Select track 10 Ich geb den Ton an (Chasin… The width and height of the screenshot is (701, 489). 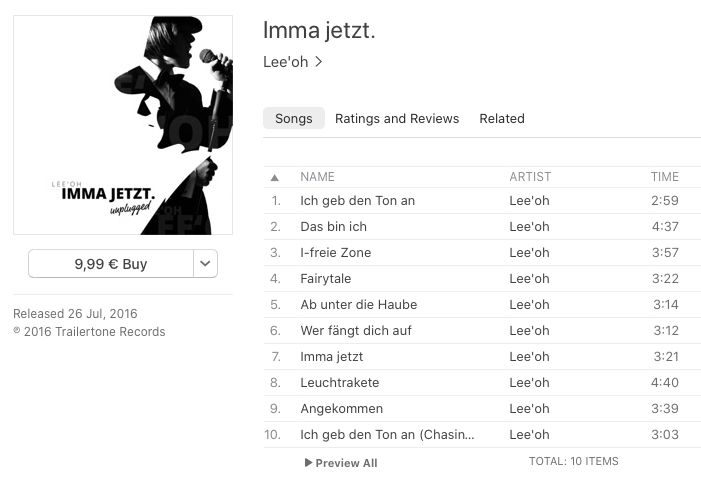click(x=482, y=434)
